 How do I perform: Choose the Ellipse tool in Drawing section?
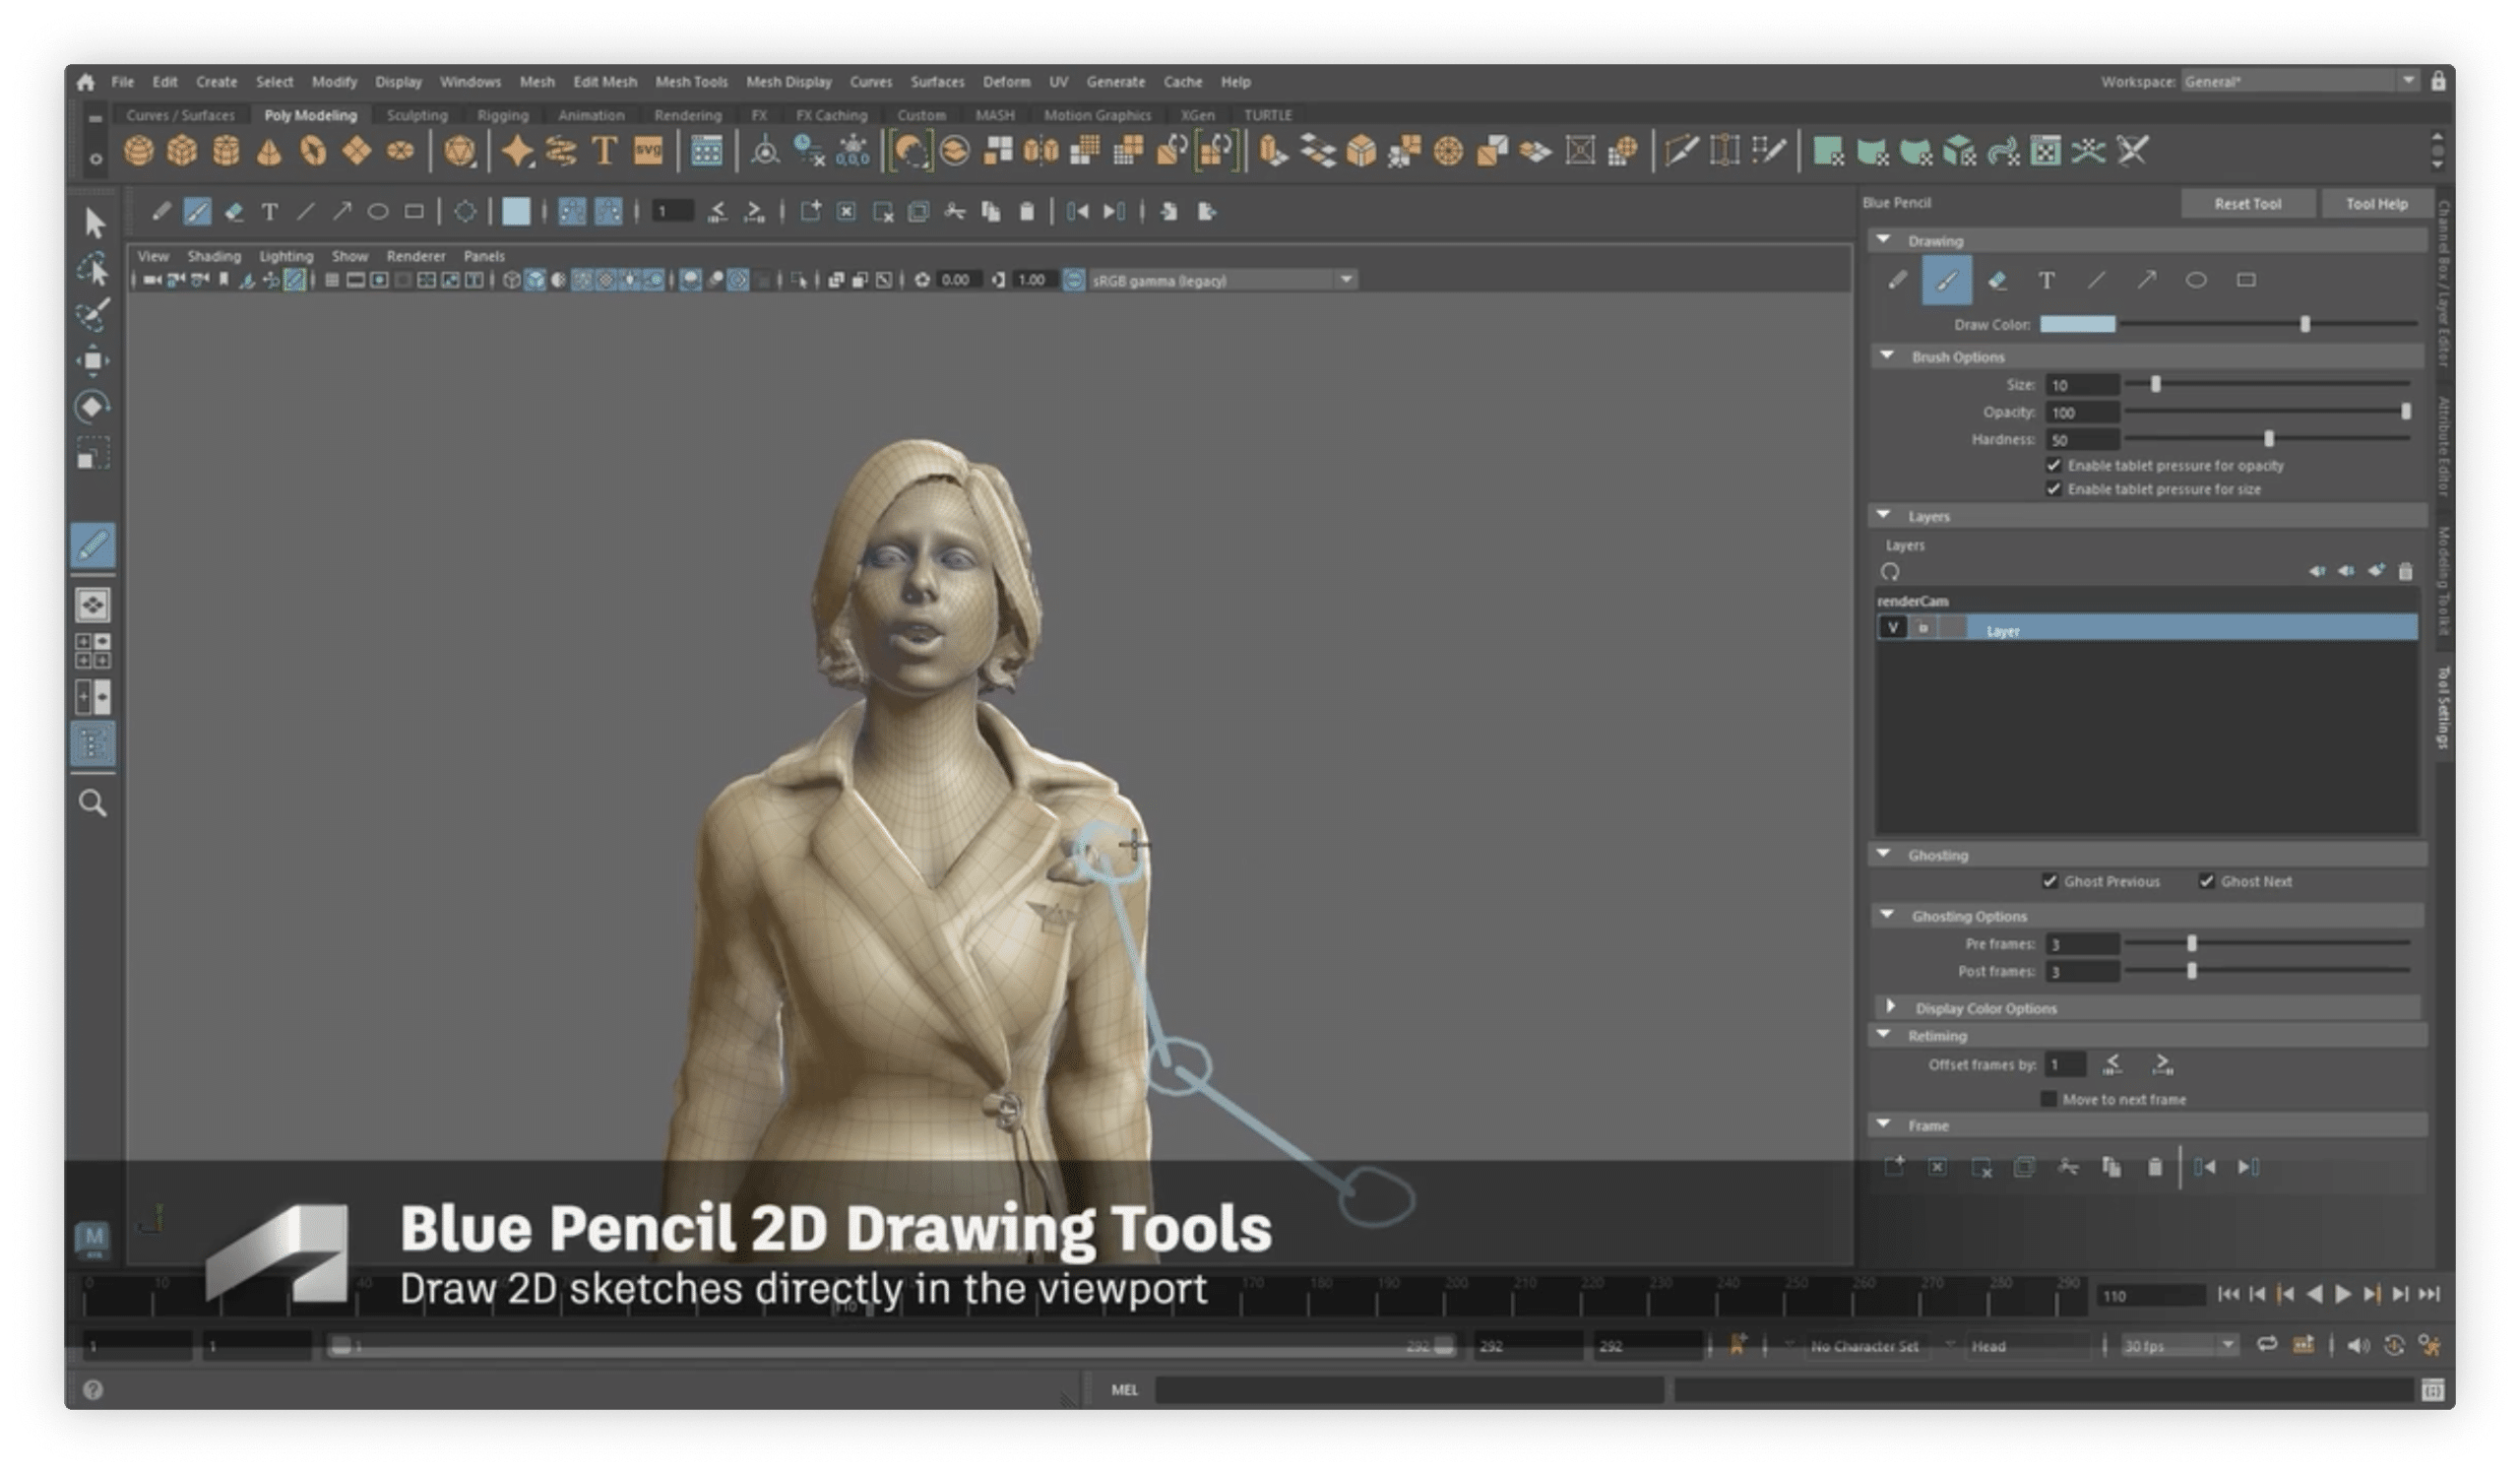(x=2196, y=281)
